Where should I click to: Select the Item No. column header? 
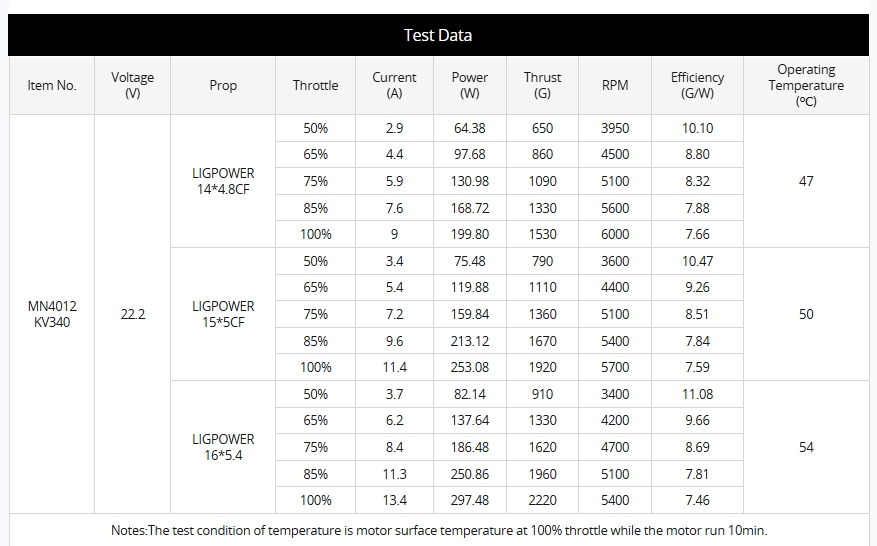click(x=52, y=85)
